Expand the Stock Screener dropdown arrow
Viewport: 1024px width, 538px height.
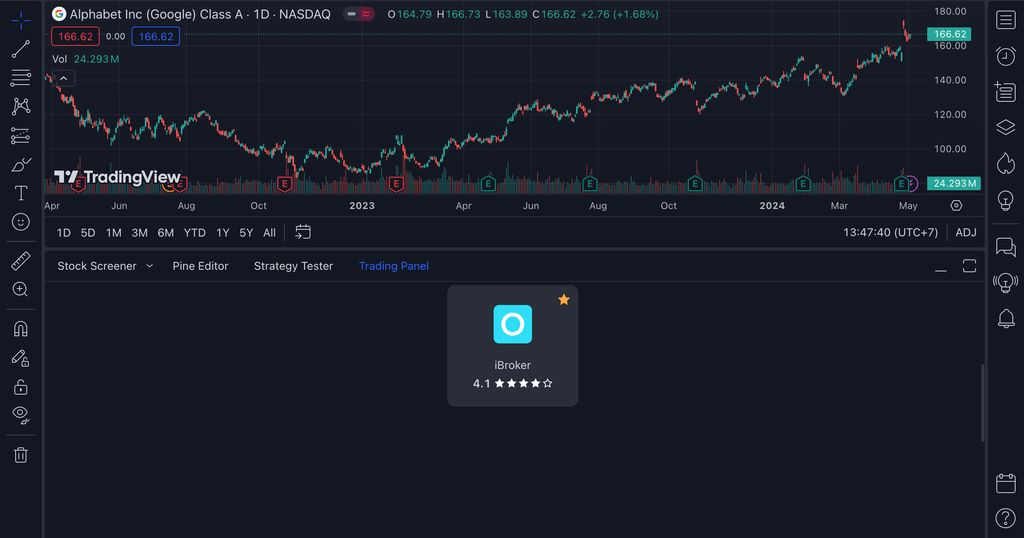pyautogui.click(x=150, y=266)
